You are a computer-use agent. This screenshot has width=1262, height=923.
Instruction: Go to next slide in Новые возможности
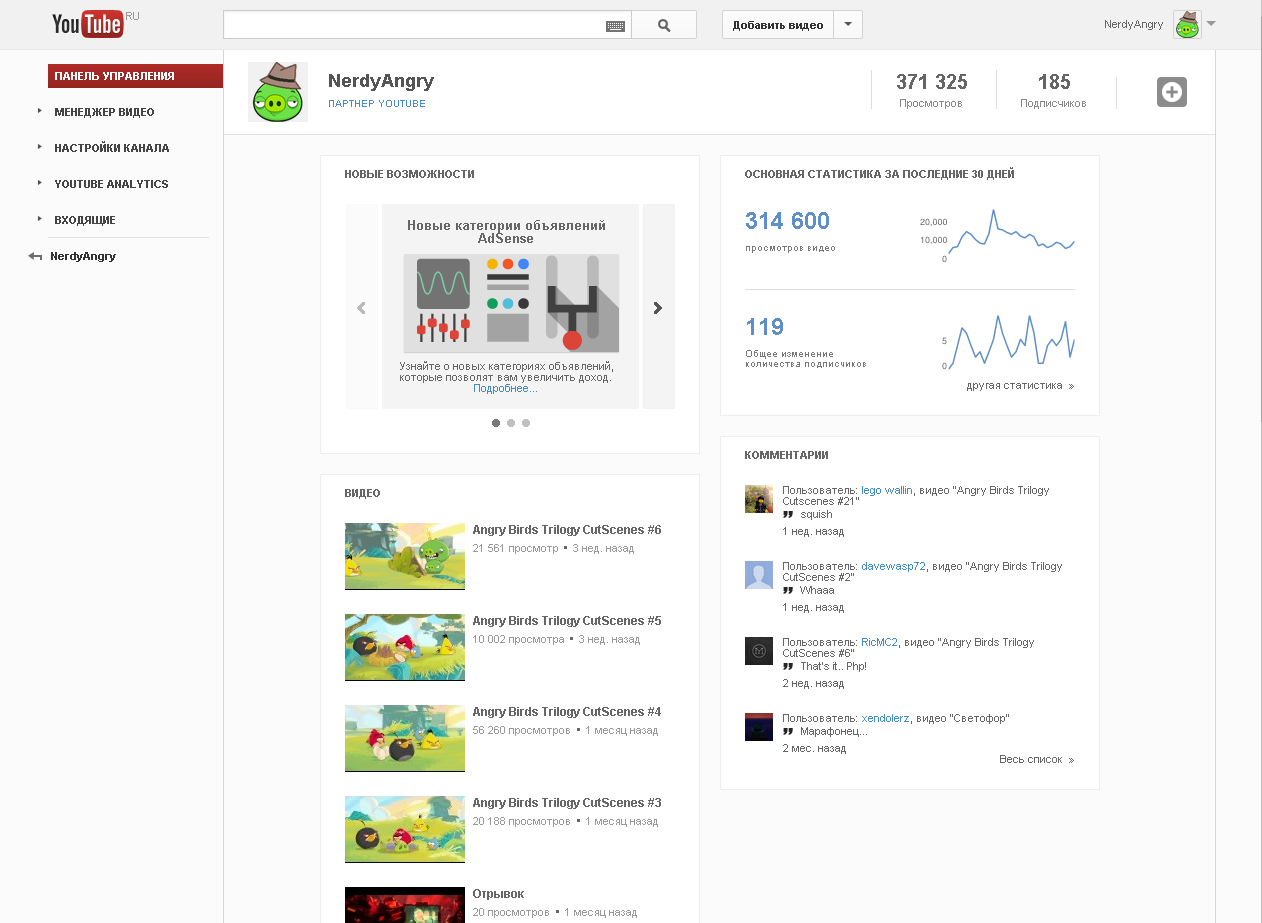[x=658, y=308]
